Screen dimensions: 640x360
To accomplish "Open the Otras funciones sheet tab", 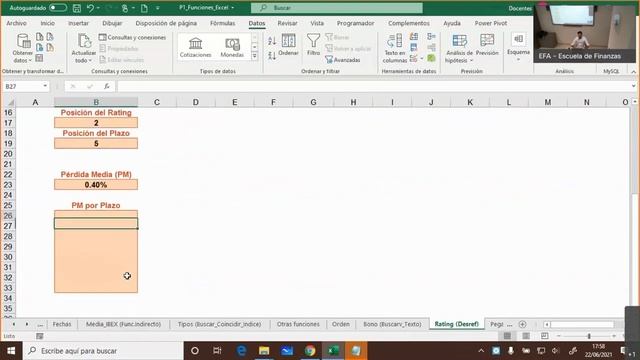I will (x=298, y=324).
